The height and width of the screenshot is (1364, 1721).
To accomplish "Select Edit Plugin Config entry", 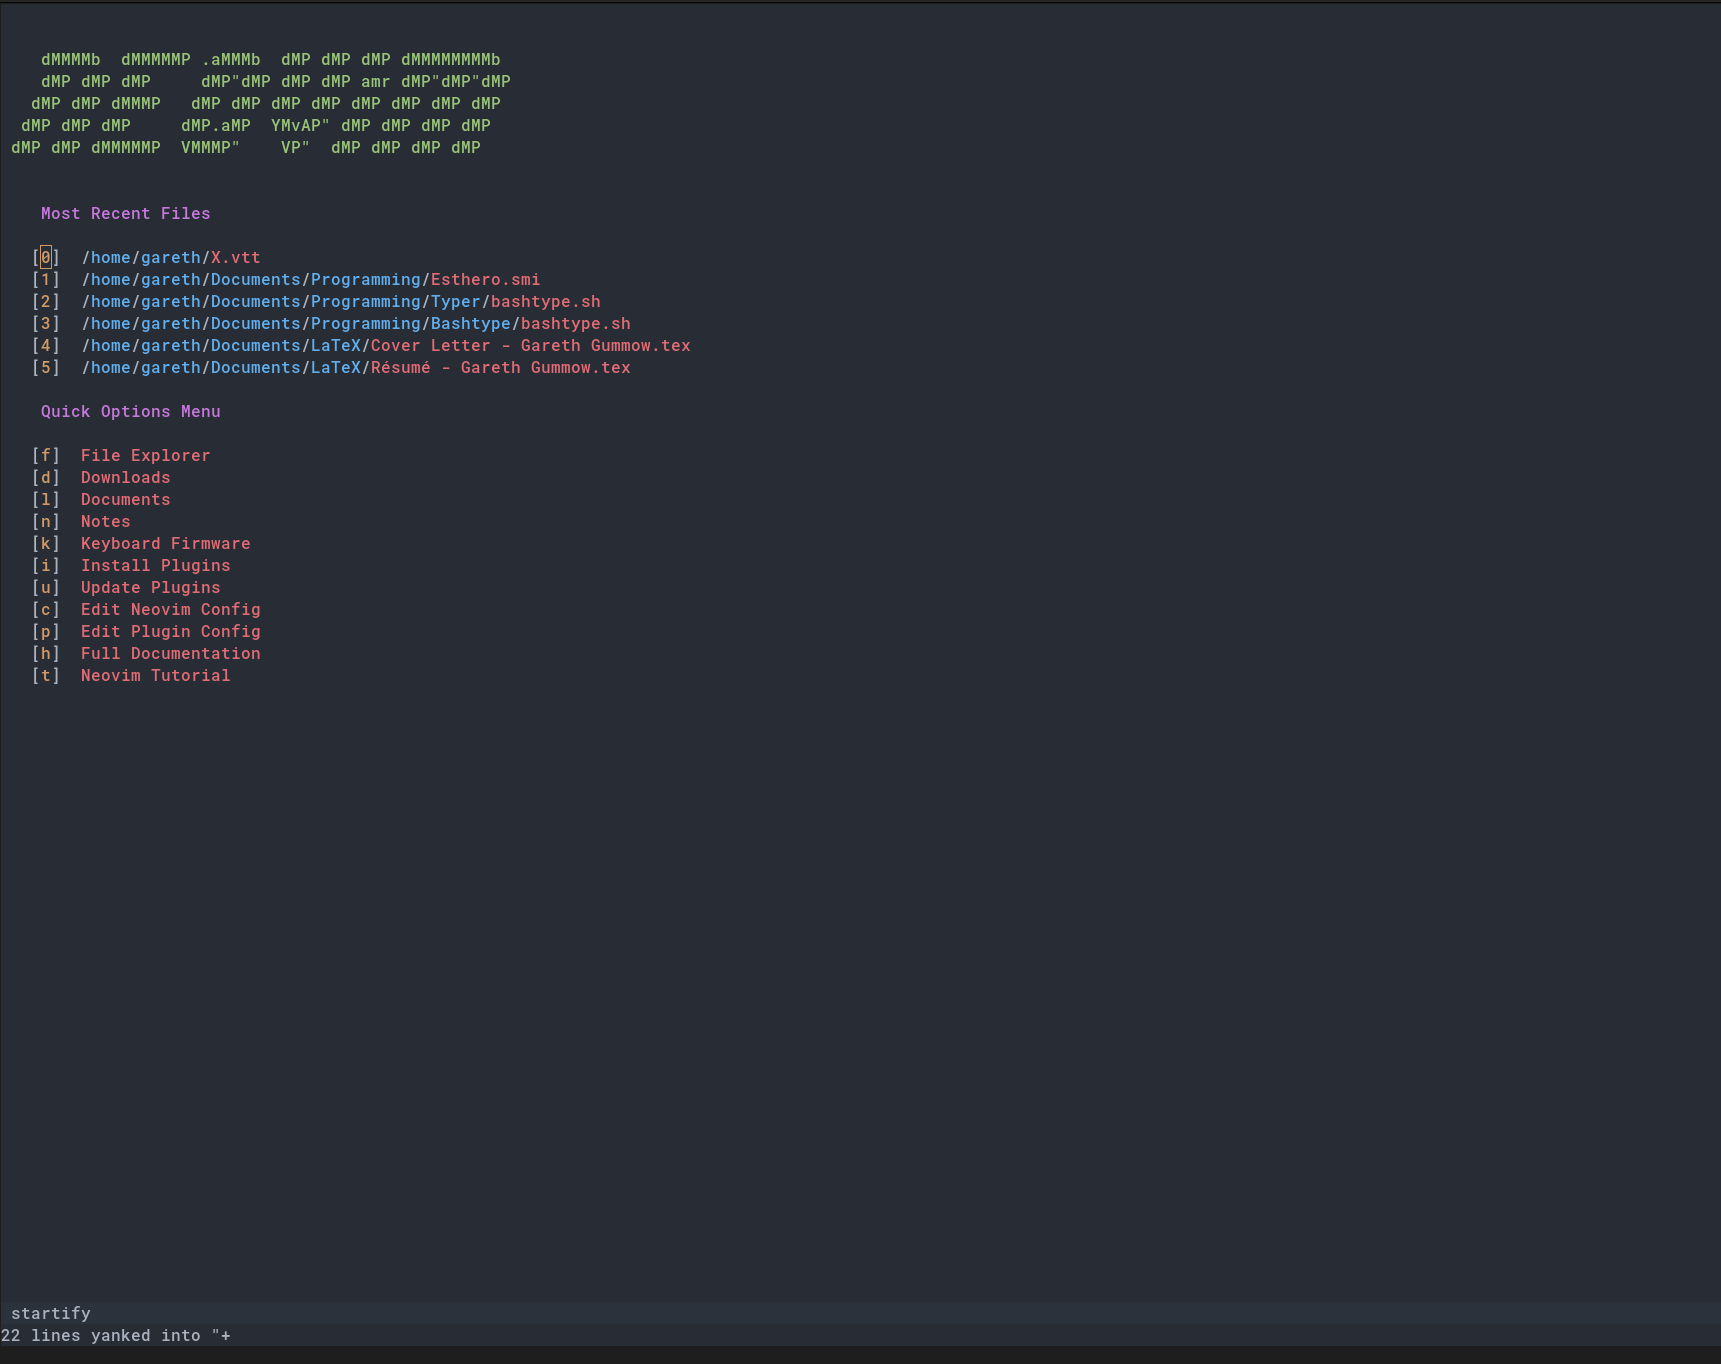I will pyautogui.click(x=171, y=631).
